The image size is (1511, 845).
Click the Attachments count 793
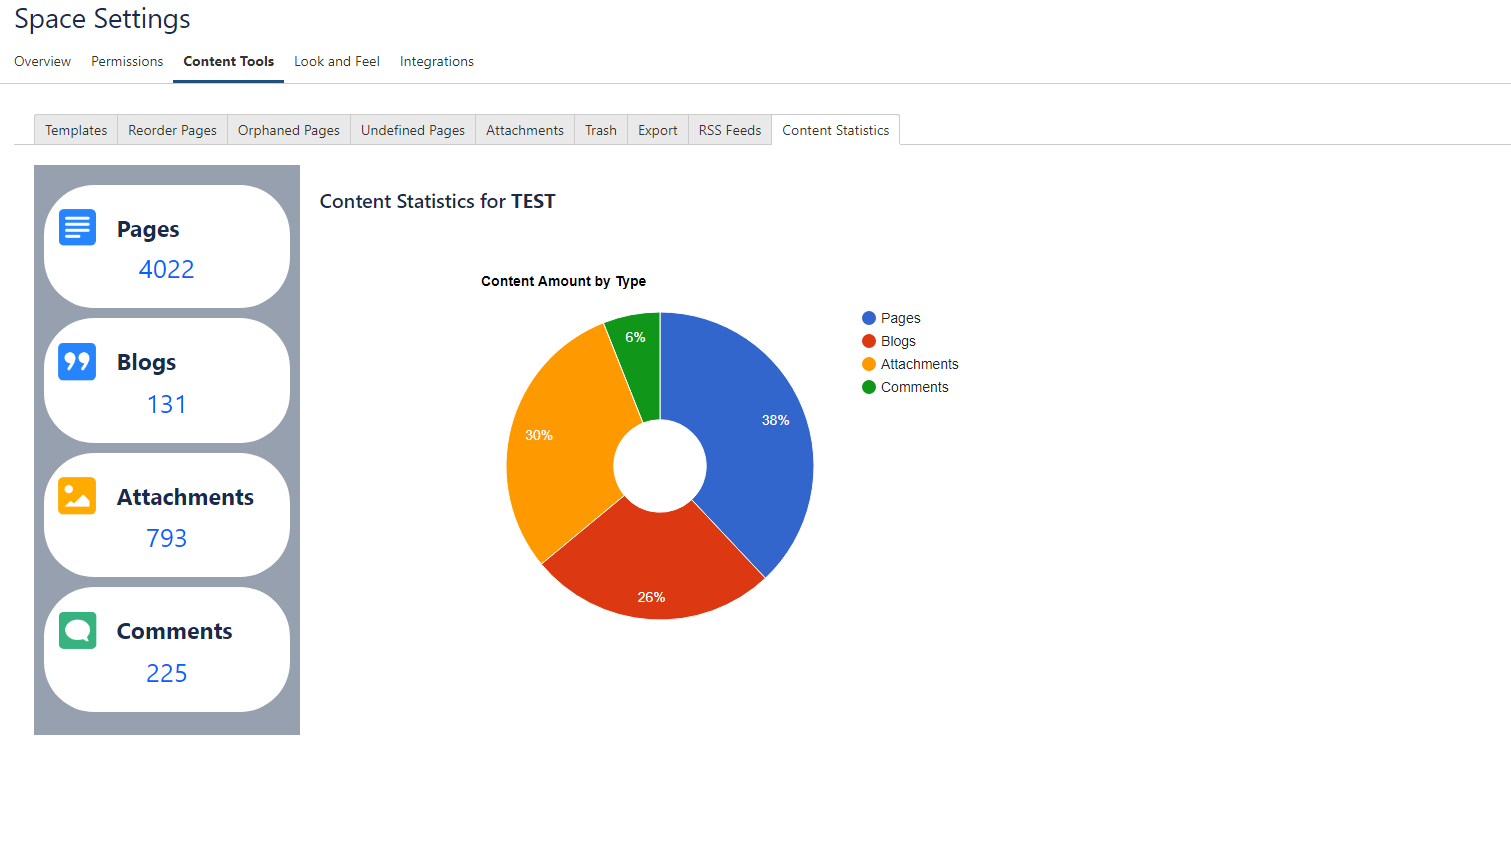[x=166, y=538]
